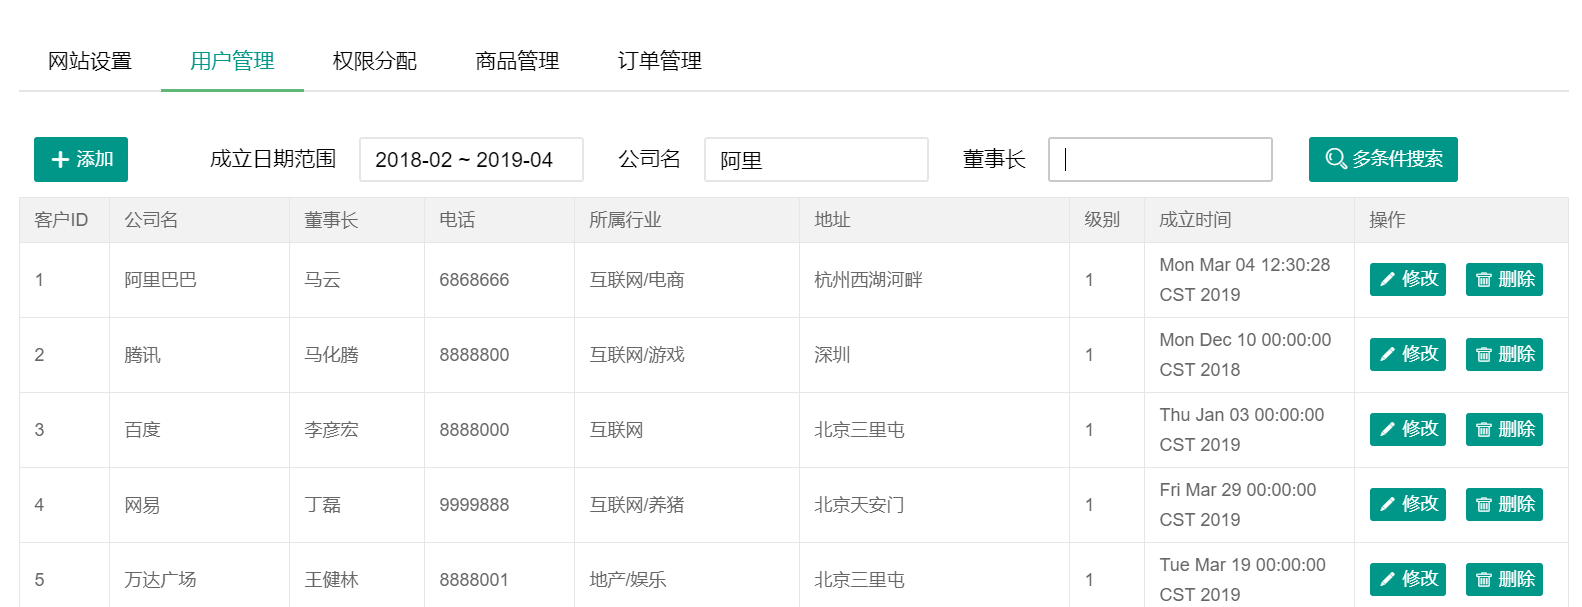Select the 马化腾 cell

click(357, 355)
